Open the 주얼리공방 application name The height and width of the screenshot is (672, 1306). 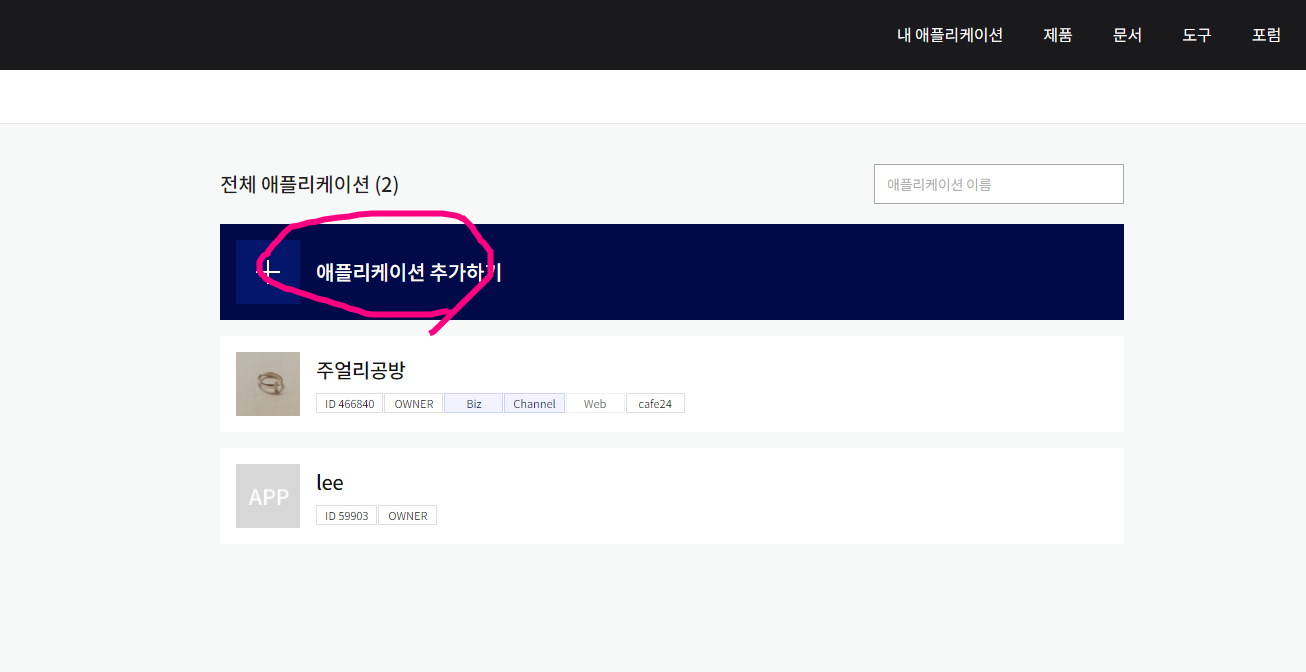click(361, 370)
